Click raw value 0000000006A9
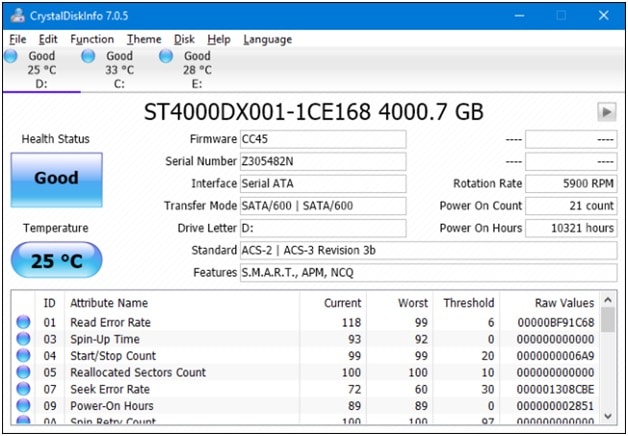The image size is (628, 436). click(x=556, y=356)
